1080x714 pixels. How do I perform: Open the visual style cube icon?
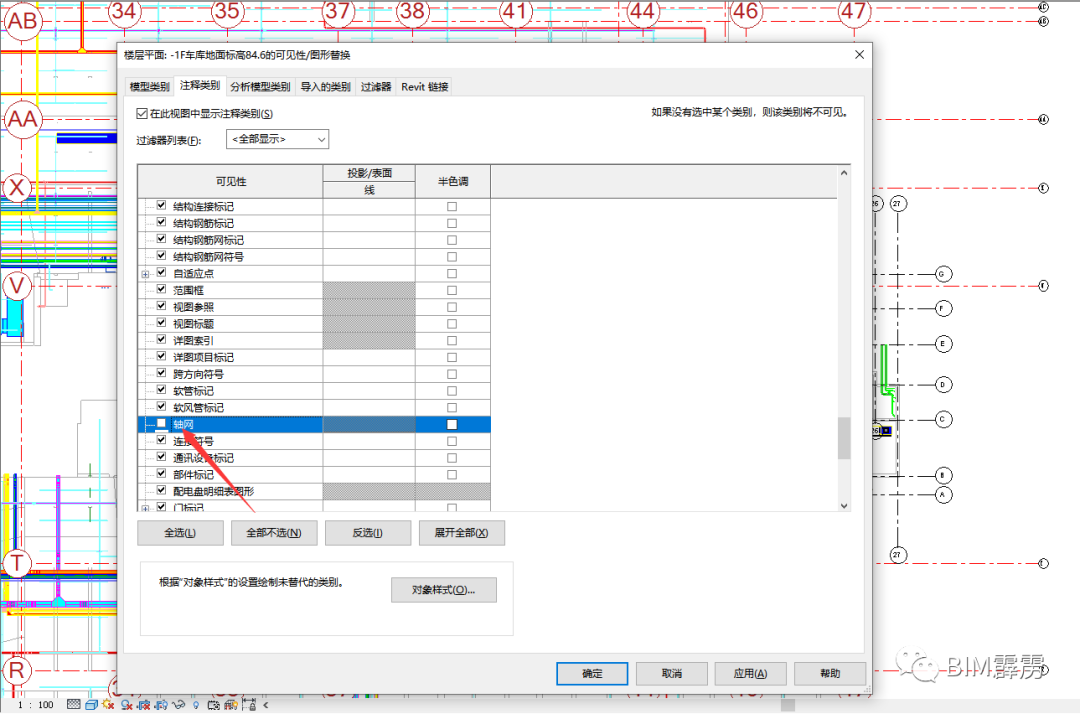91,705
